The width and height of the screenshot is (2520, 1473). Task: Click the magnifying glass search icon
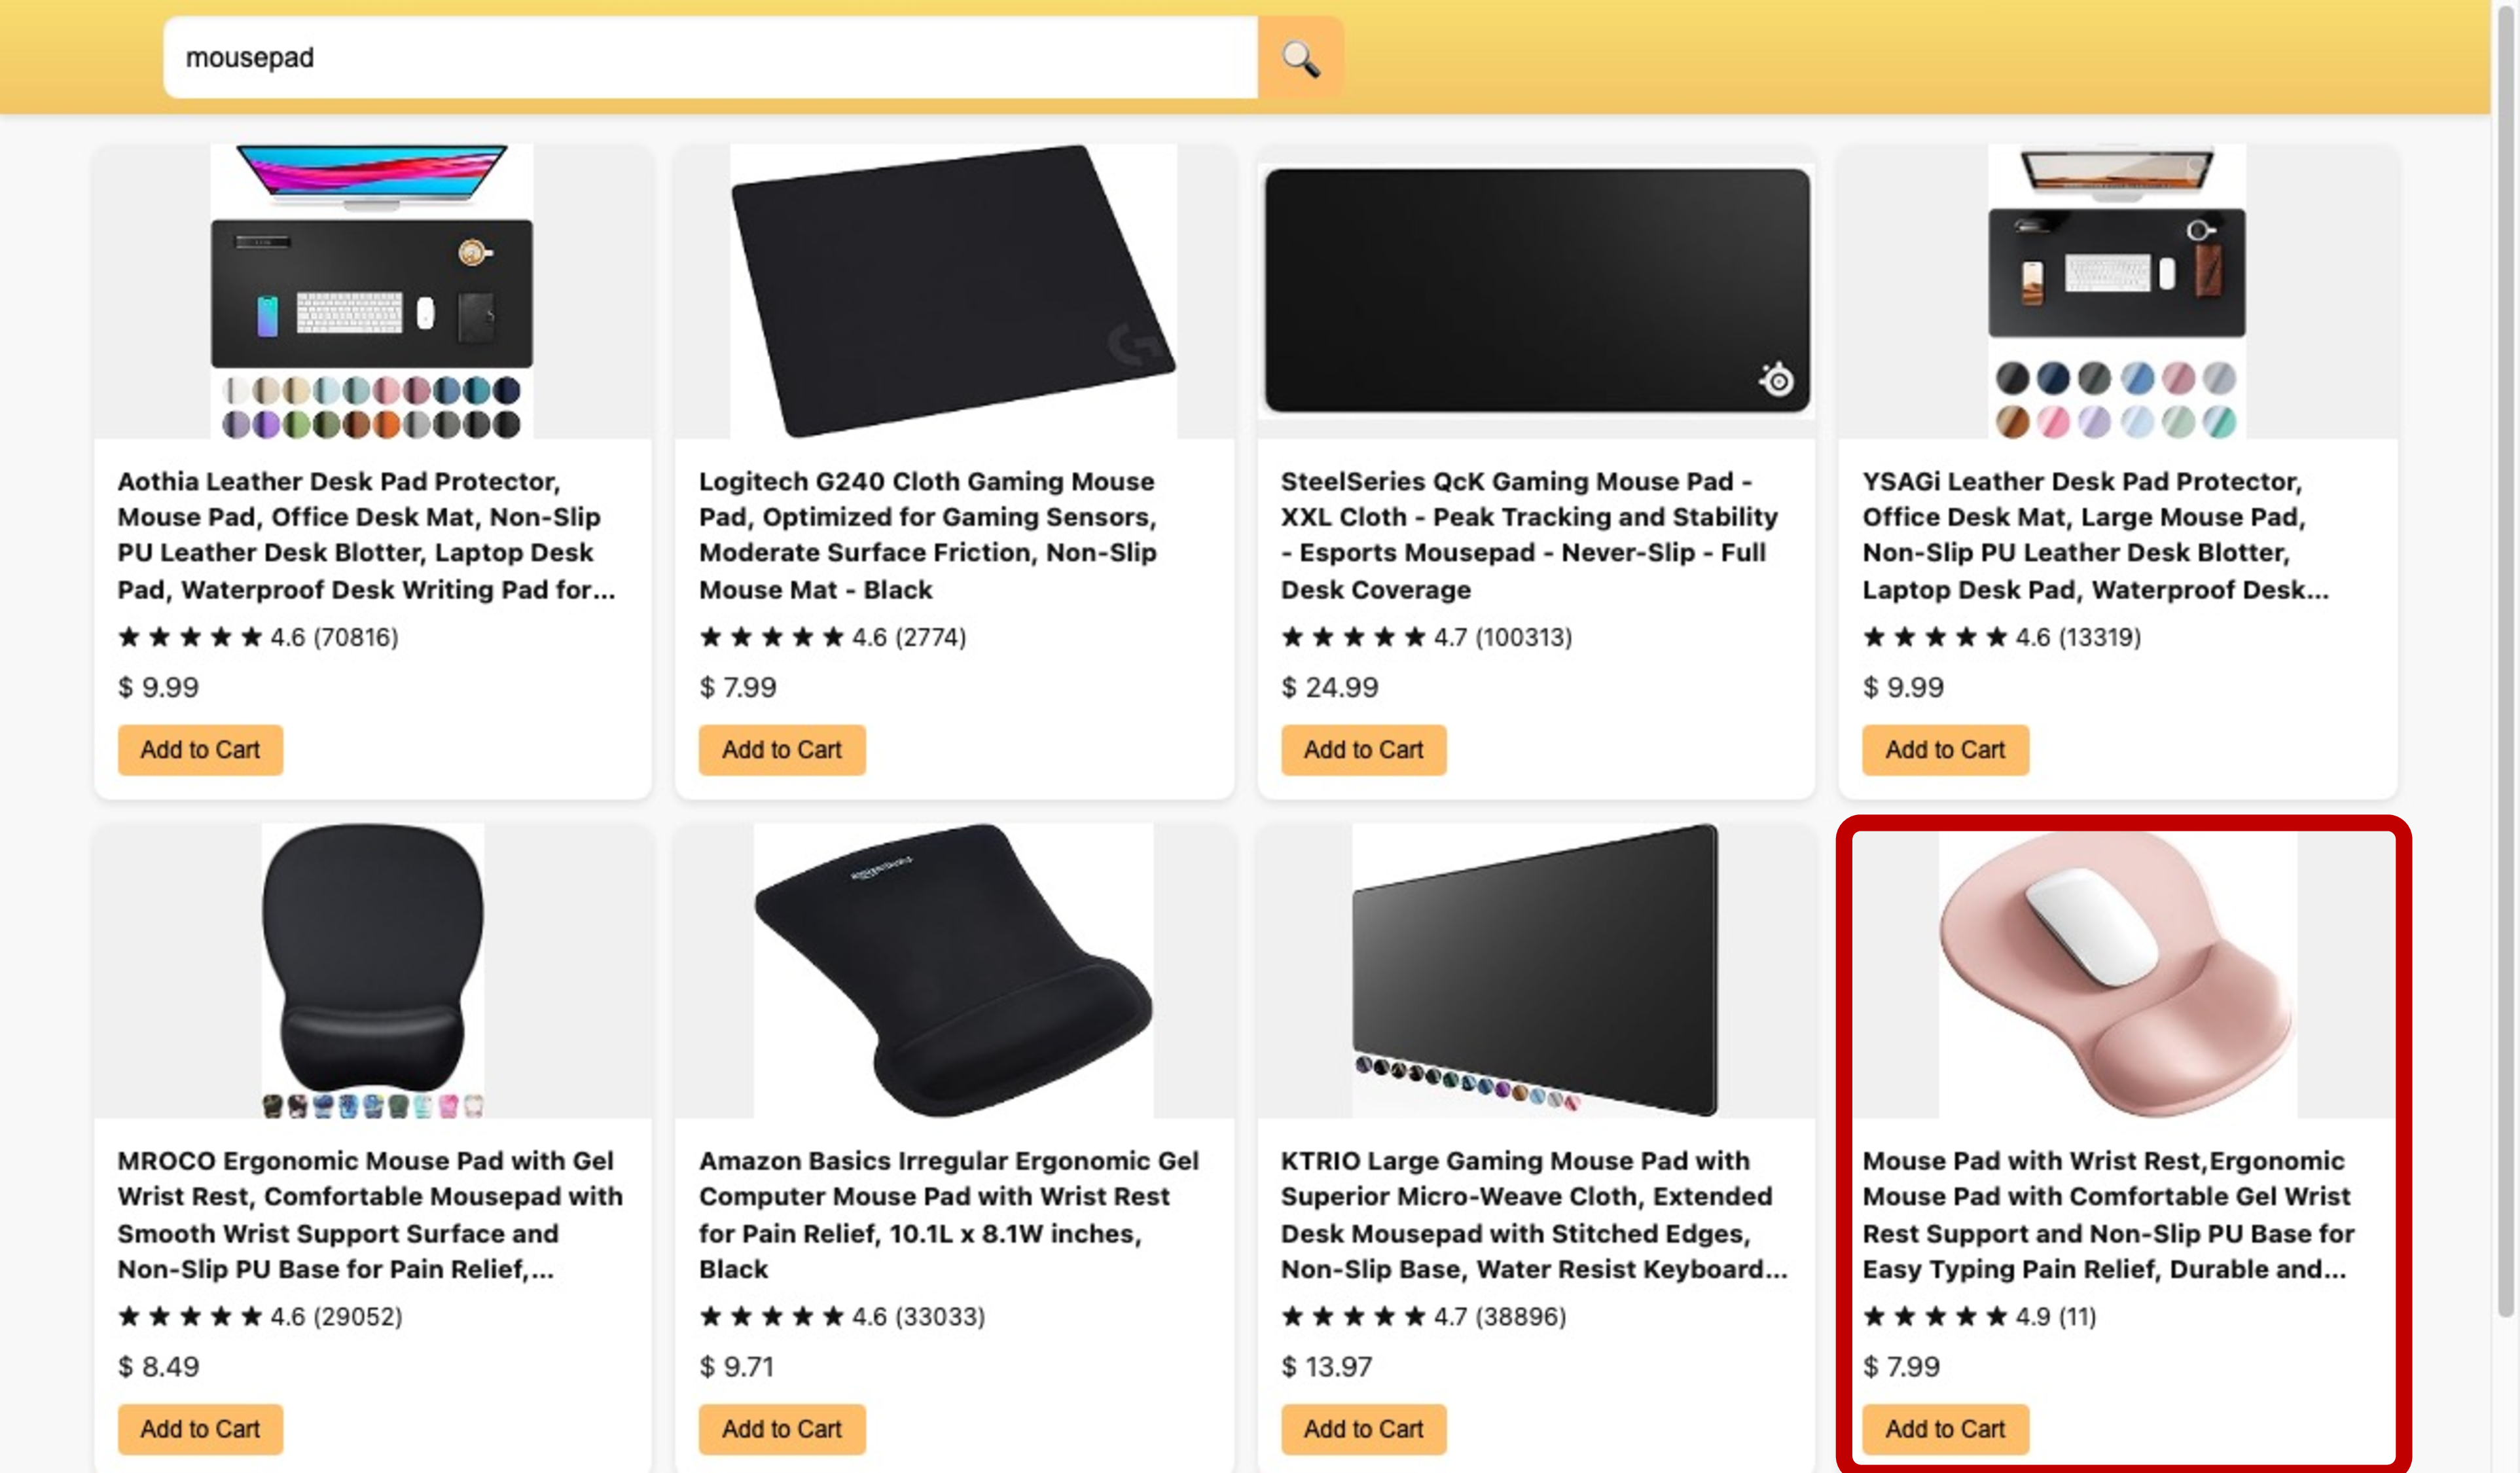(1300, 58)
